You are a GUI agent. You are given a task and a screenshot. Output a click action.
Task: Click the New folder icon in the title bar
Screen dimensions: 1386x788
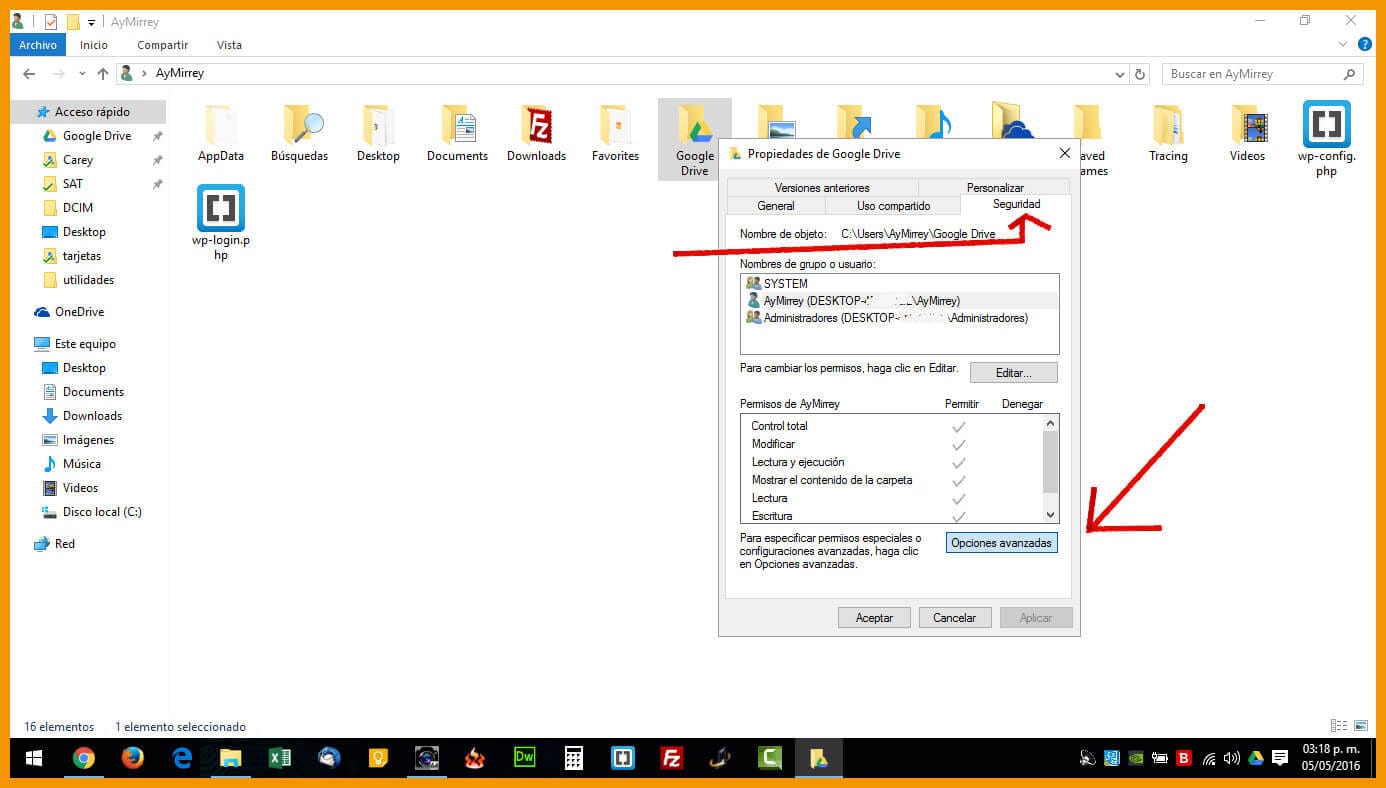point(72,21)
